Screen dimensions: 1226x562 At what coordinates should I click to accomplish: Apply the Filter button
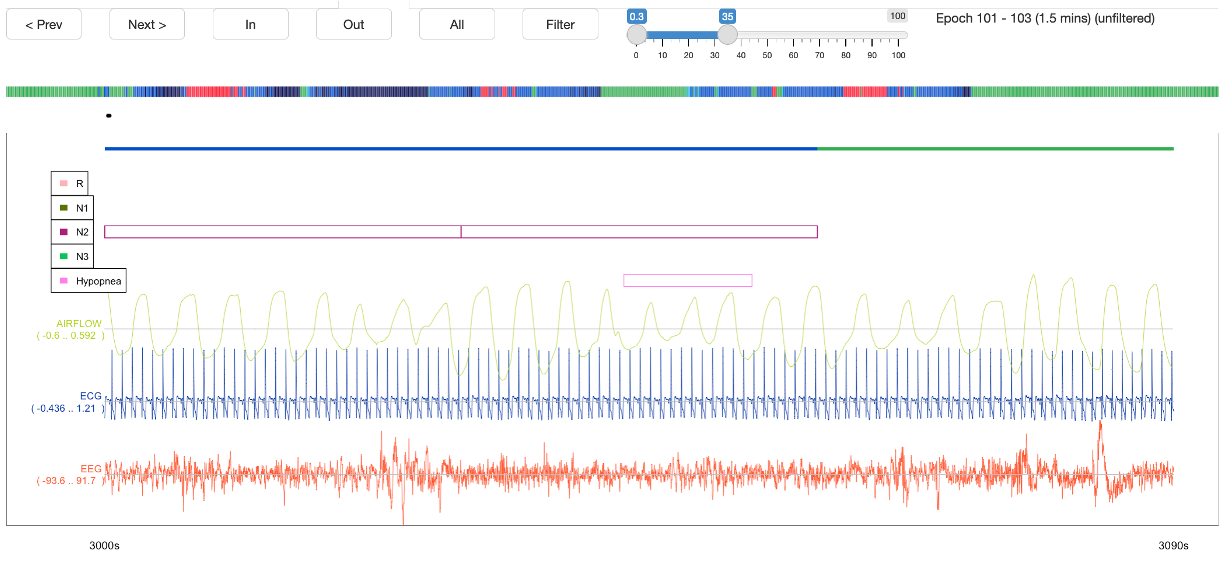560,24
